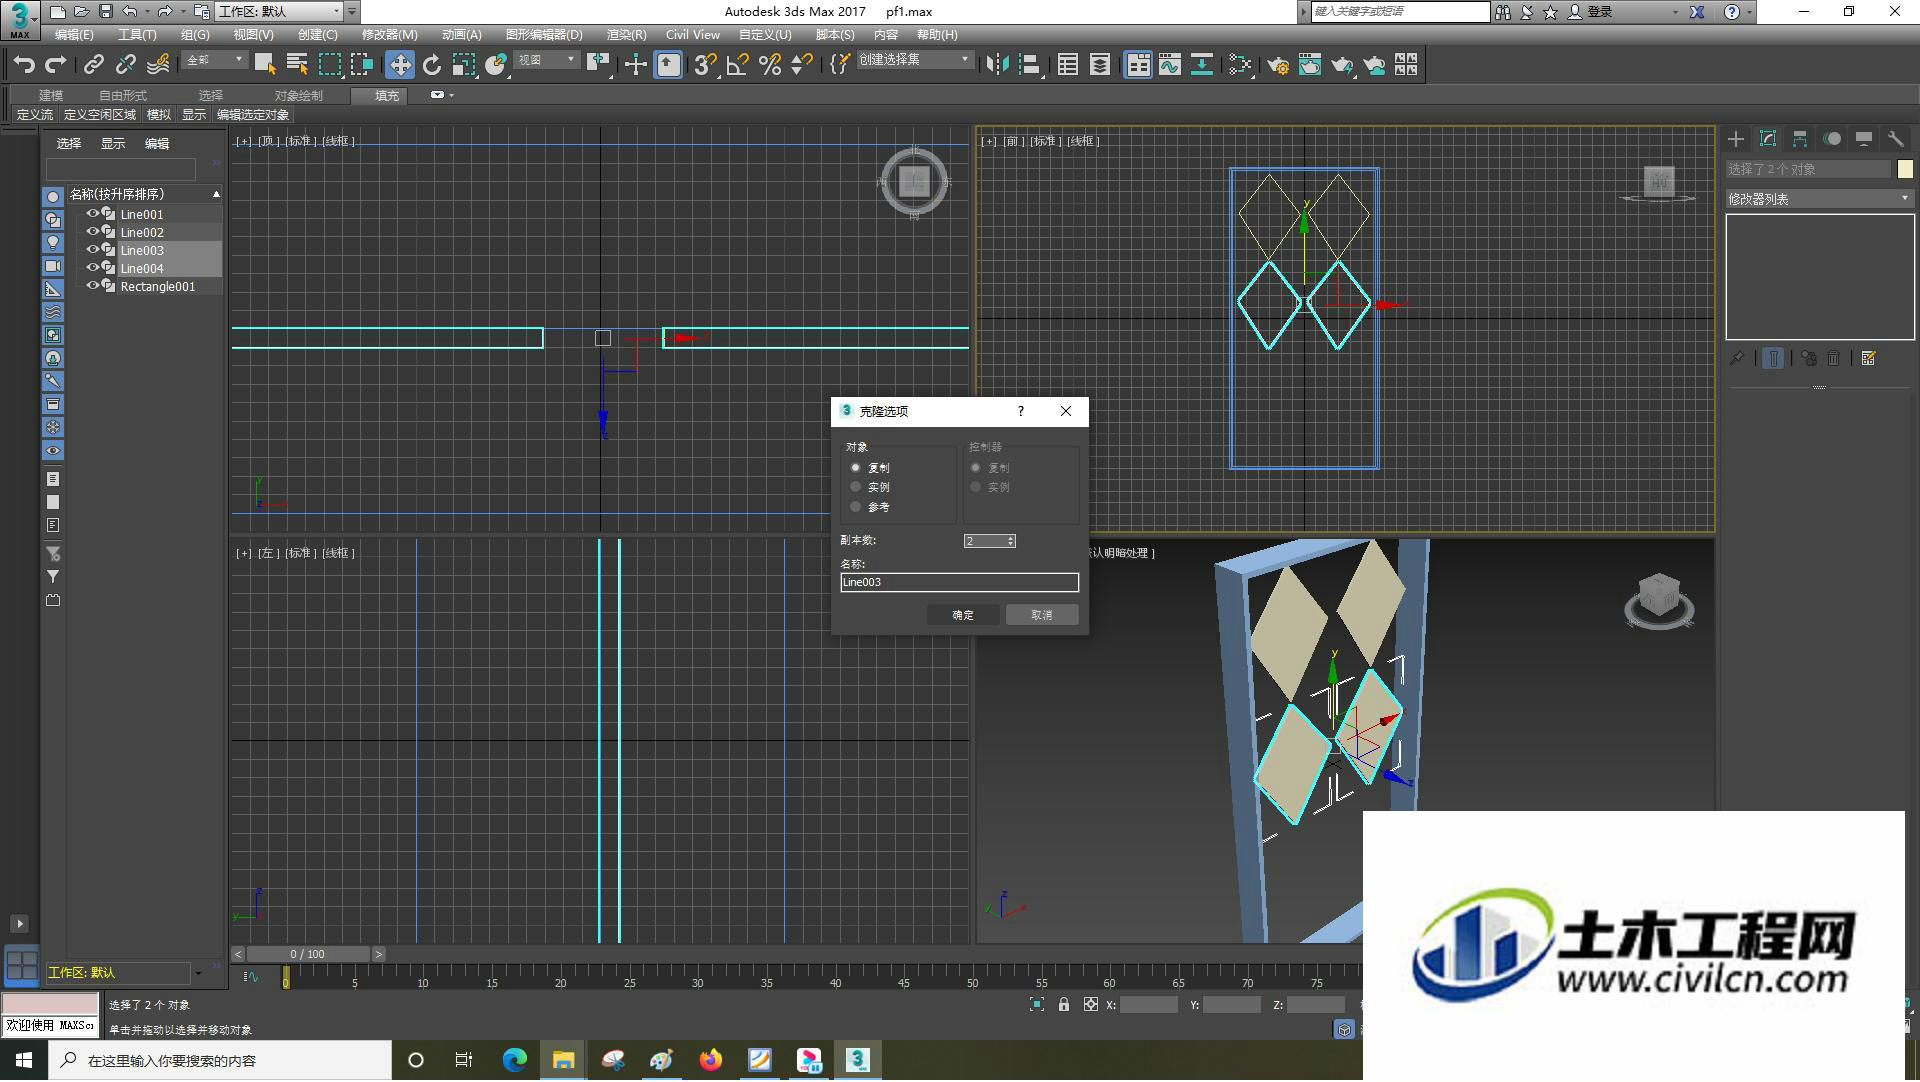Select the Link tool icon
Image resolution: width=1920 pixels, height=1082 pixels.
click(93, 65)
